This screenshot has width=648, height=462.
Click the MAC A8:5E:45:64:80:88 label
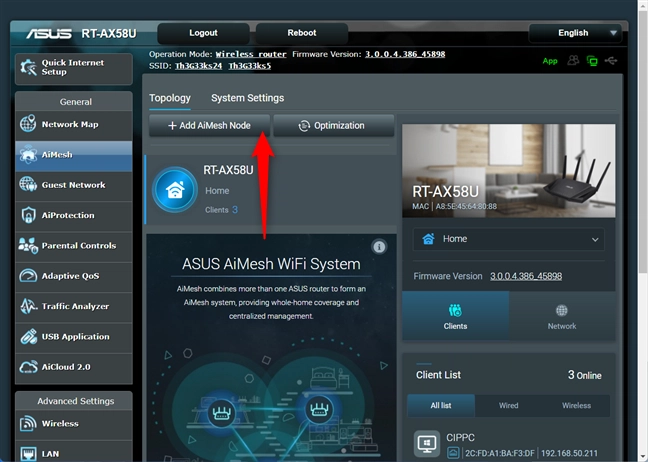coord(455,206)
